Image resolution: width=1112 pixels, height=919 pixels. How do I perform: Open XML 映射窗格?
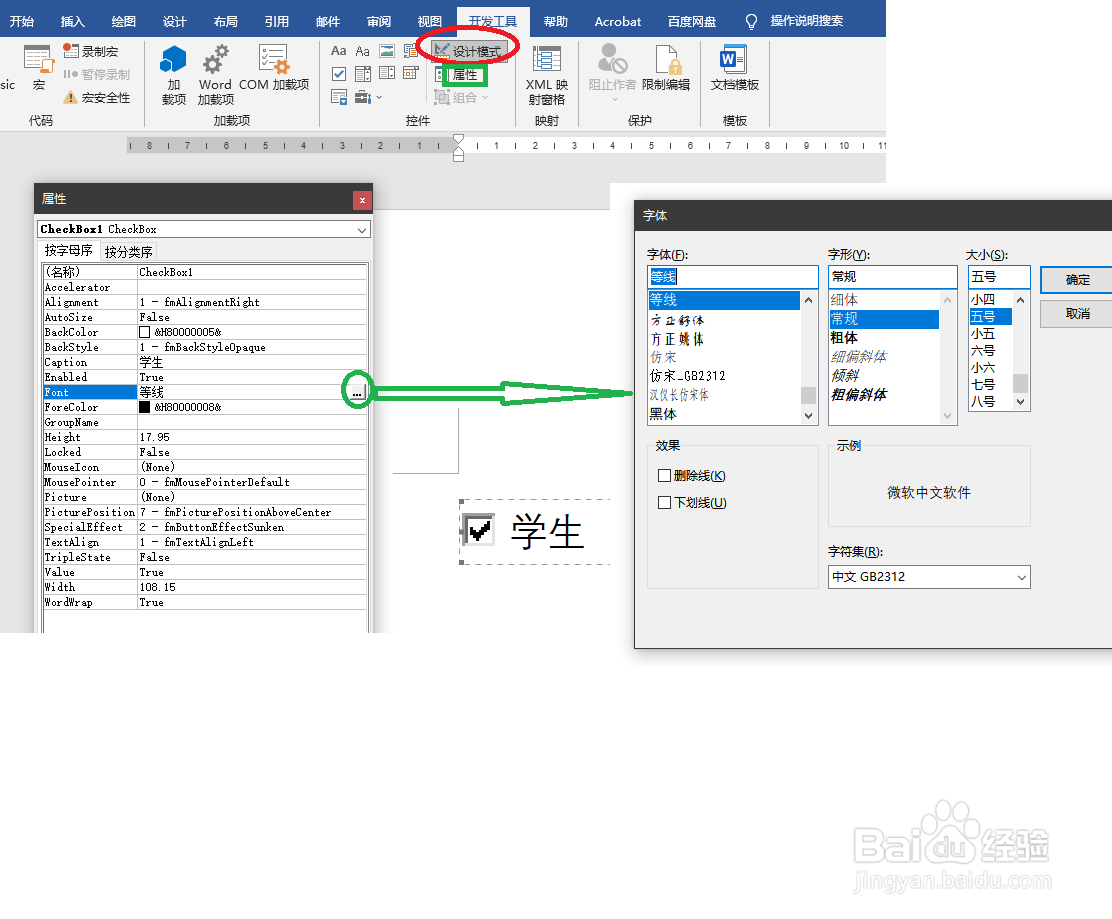[x=546, y=74]
